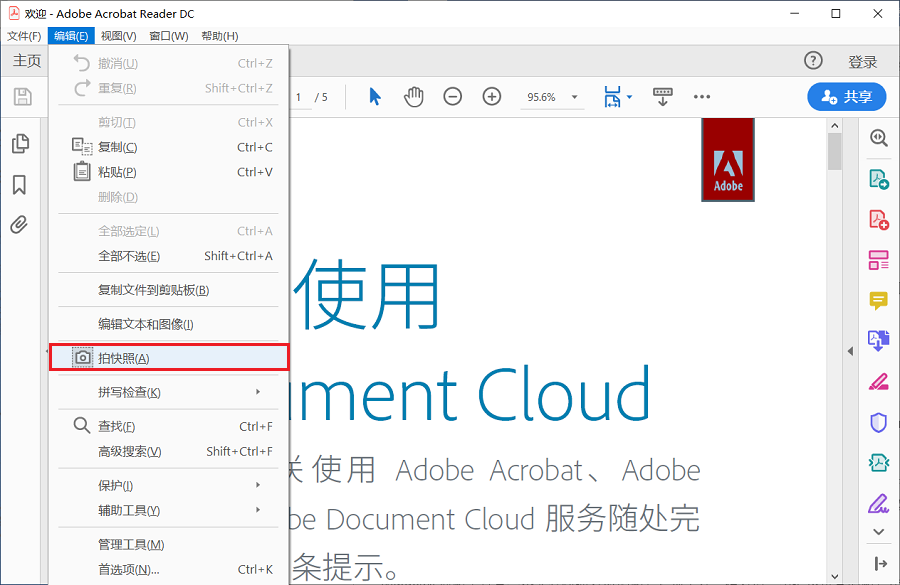Open the 帮助 menu
This screenshot has width=900, height=585.
219,36
